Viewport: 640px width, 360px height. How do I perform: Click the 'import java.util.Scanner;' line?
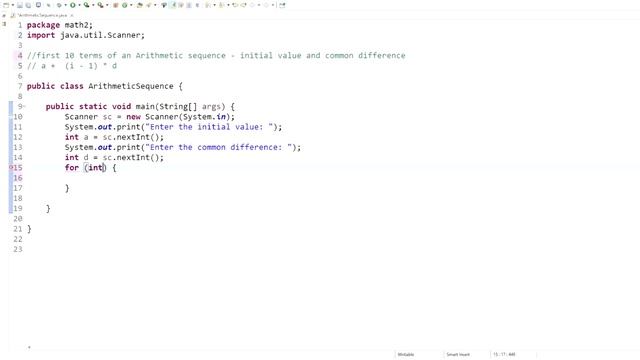coord(86,35)
